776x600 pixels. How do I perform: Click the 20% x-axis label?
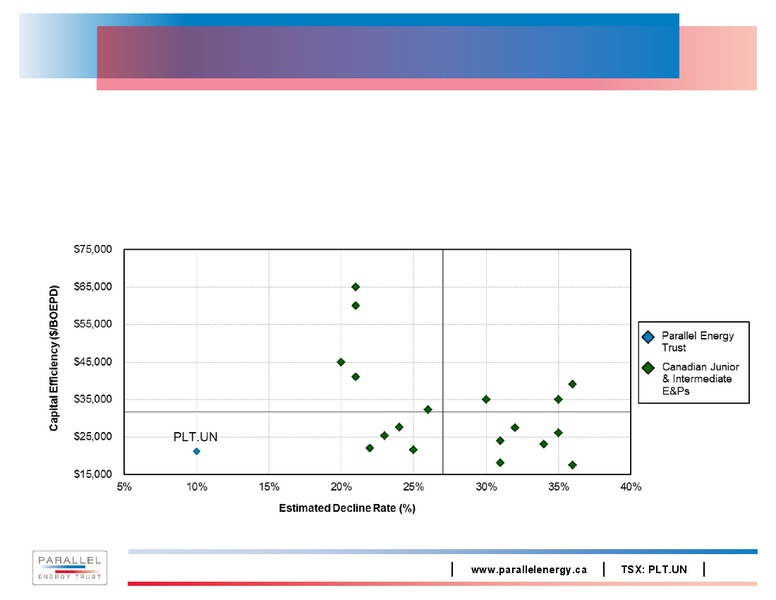click(x=341, y=487)
